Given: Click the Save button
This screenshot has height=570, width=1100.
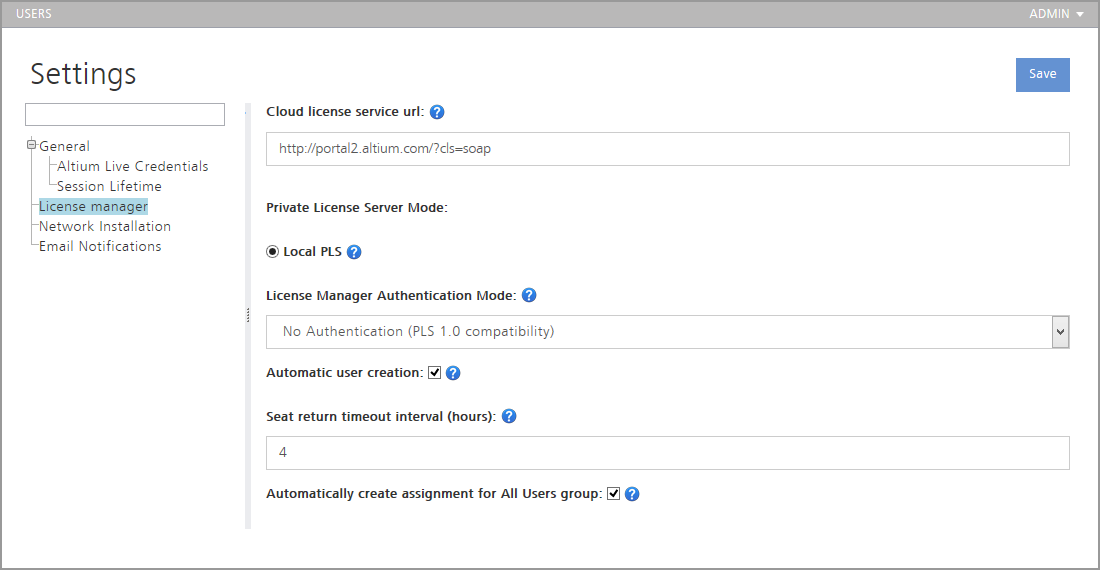Looking at the screenshot, I should [1042, 75].
